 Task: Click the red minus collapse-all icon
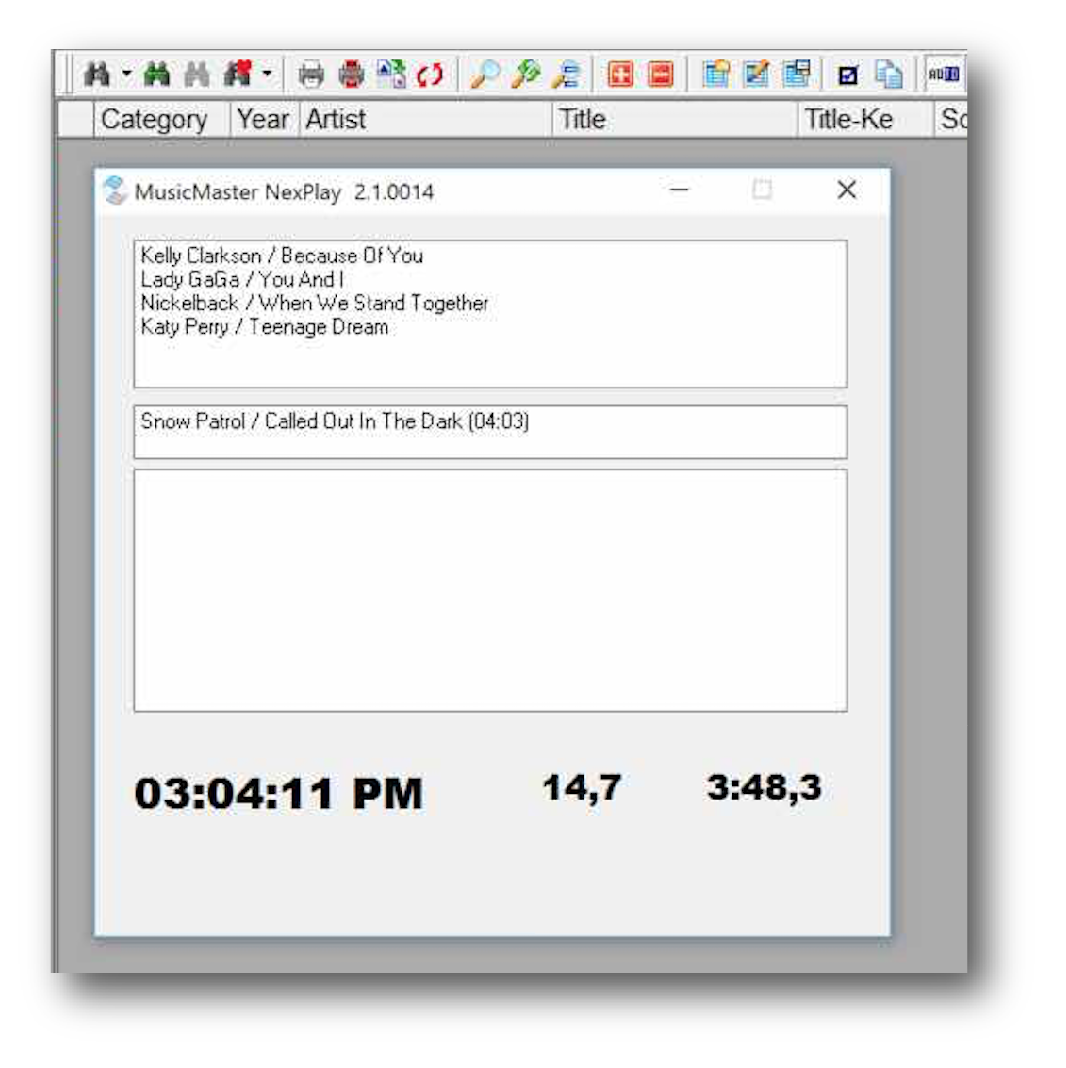pyautogui.click(x=660, y=74)
